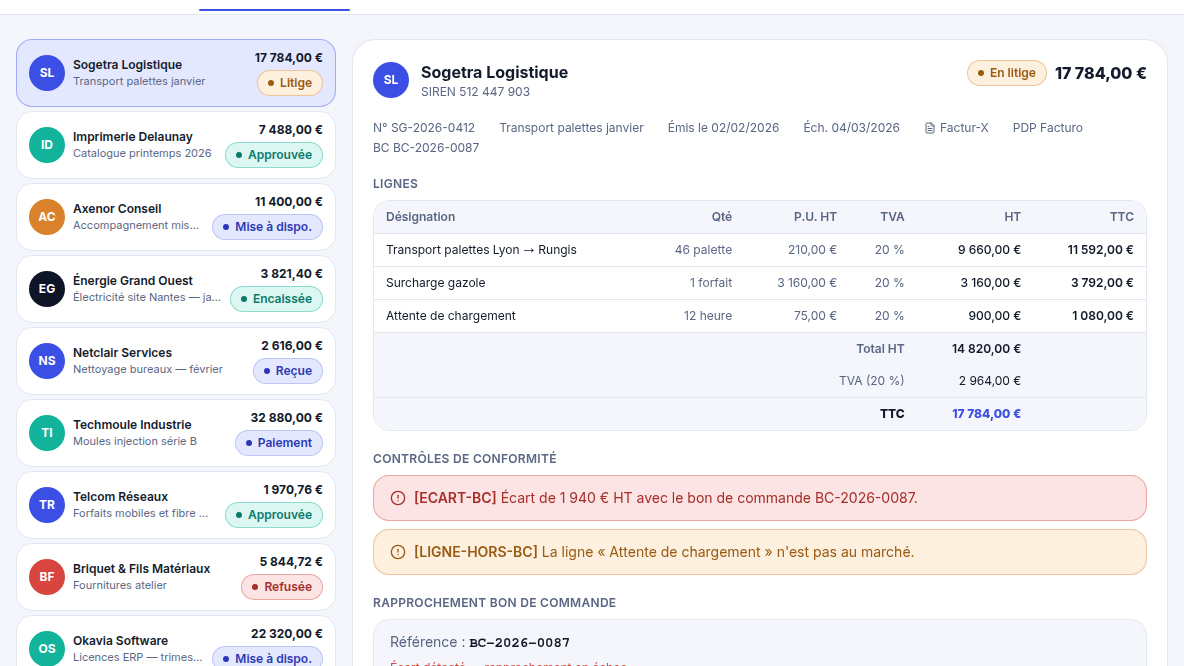The width and height of the screenshot is (1184, 666).
Task: Click the ECART-BC compliance alert
Action: pyautogui.click(x=760, y=498)
